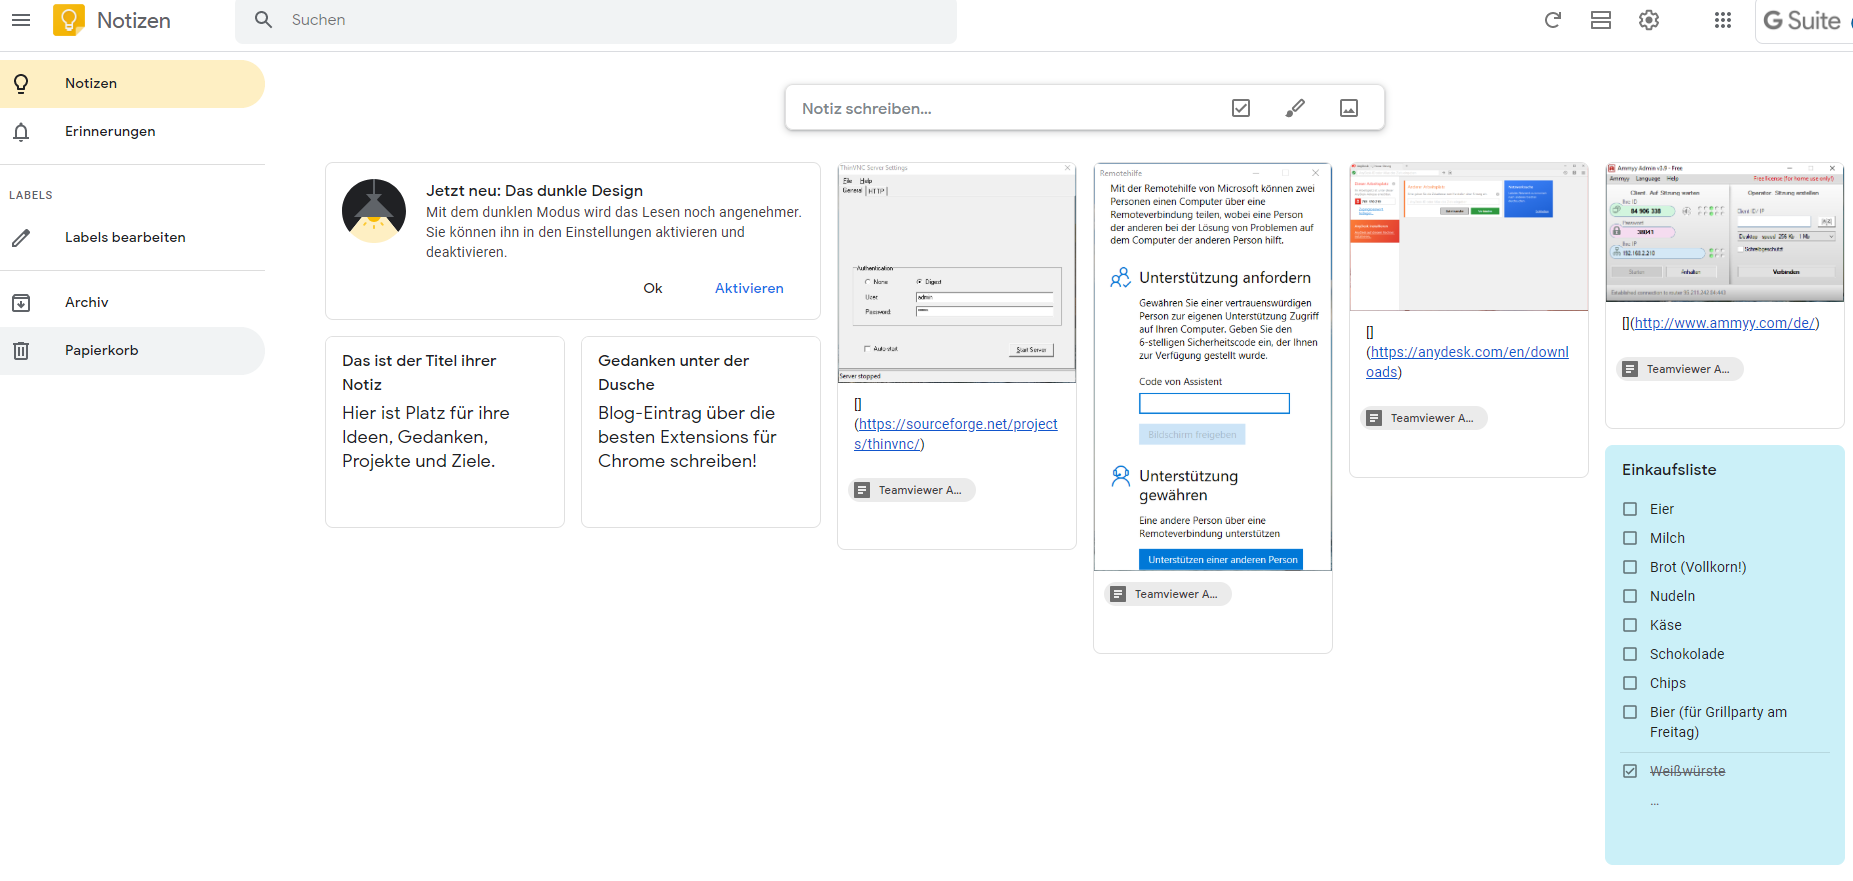Open the AnyDesk screenshot thumbnail

click(x=1469, y=237)
